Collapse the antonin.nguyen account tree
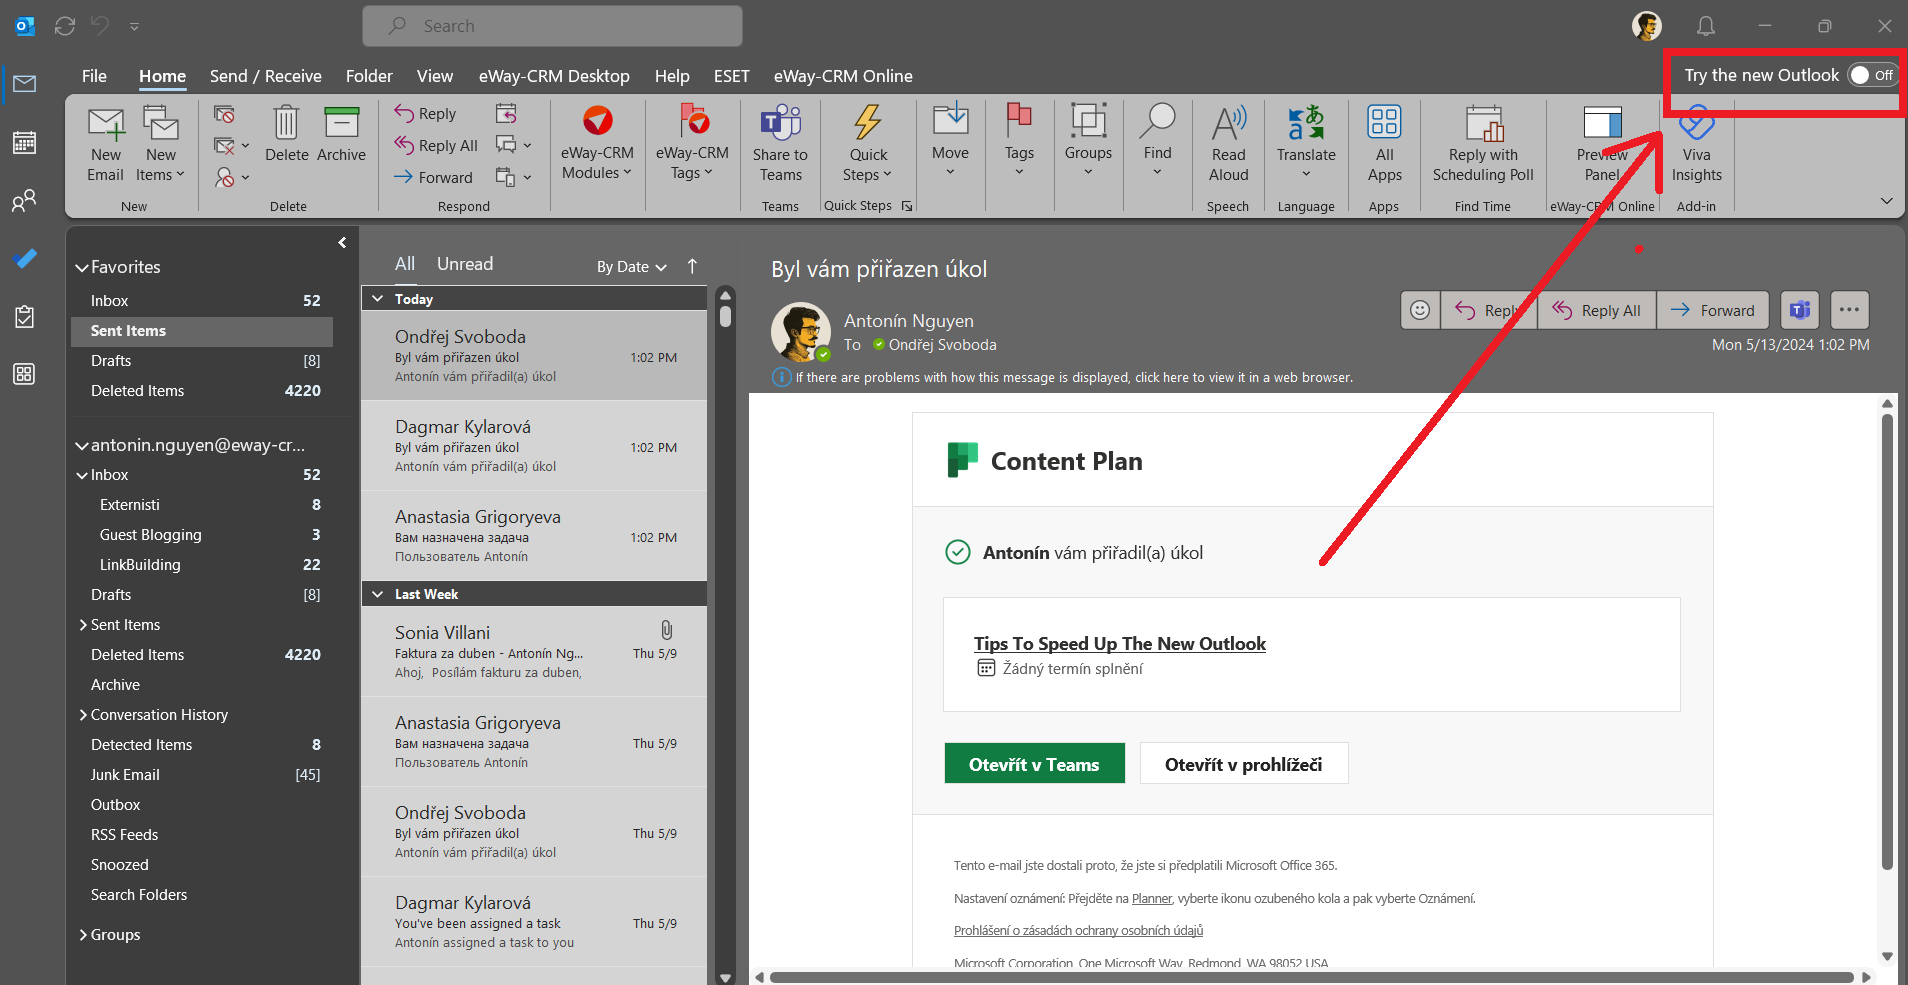The height and width of the screenshot is (985, 1908). [82, 446]
